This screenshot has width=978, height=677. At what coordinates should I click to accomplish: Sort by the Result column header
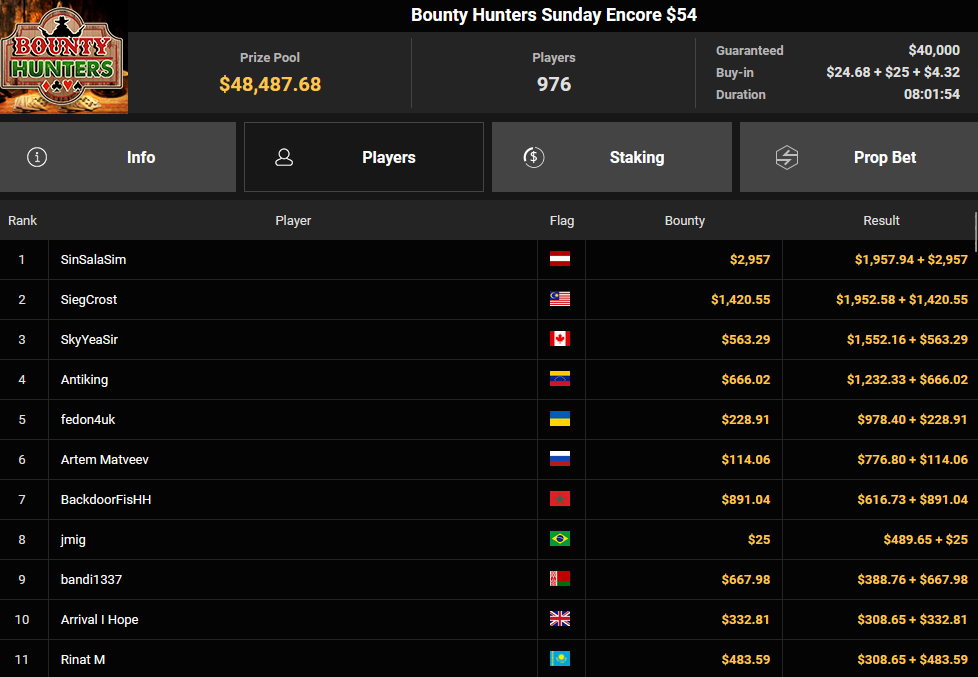pyautogui.click(x=881, y=220)
